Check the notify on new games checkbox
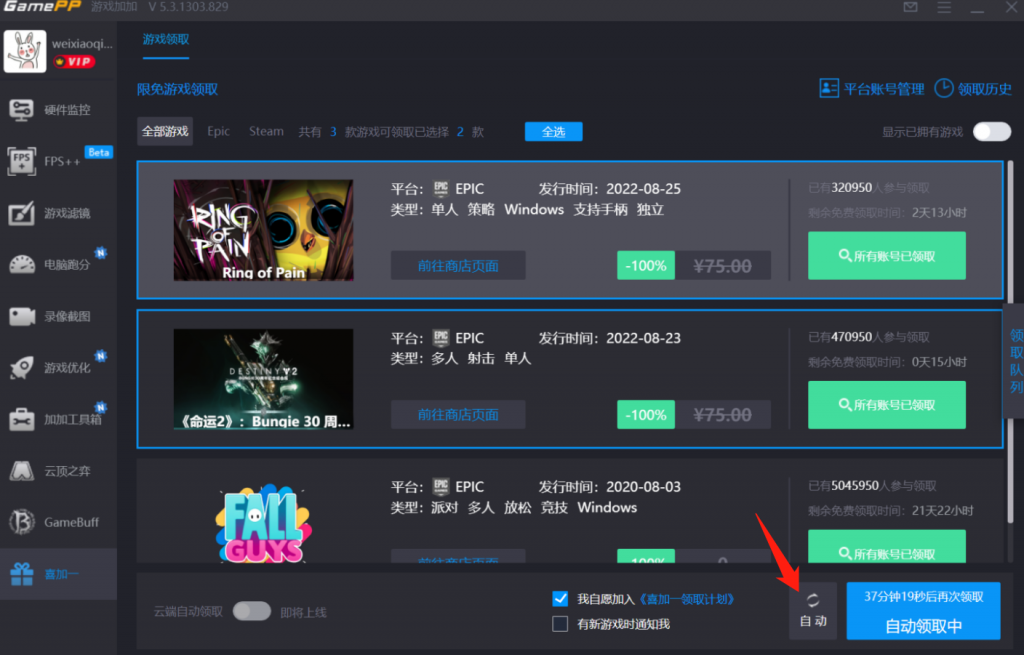 [x=560, y=624]
